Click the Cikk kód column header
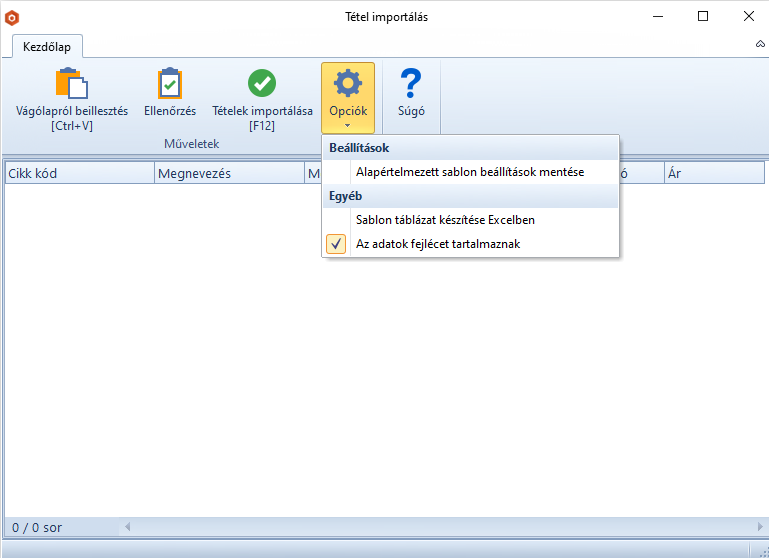This screenshot has height=558, width=769. (78, 174)
